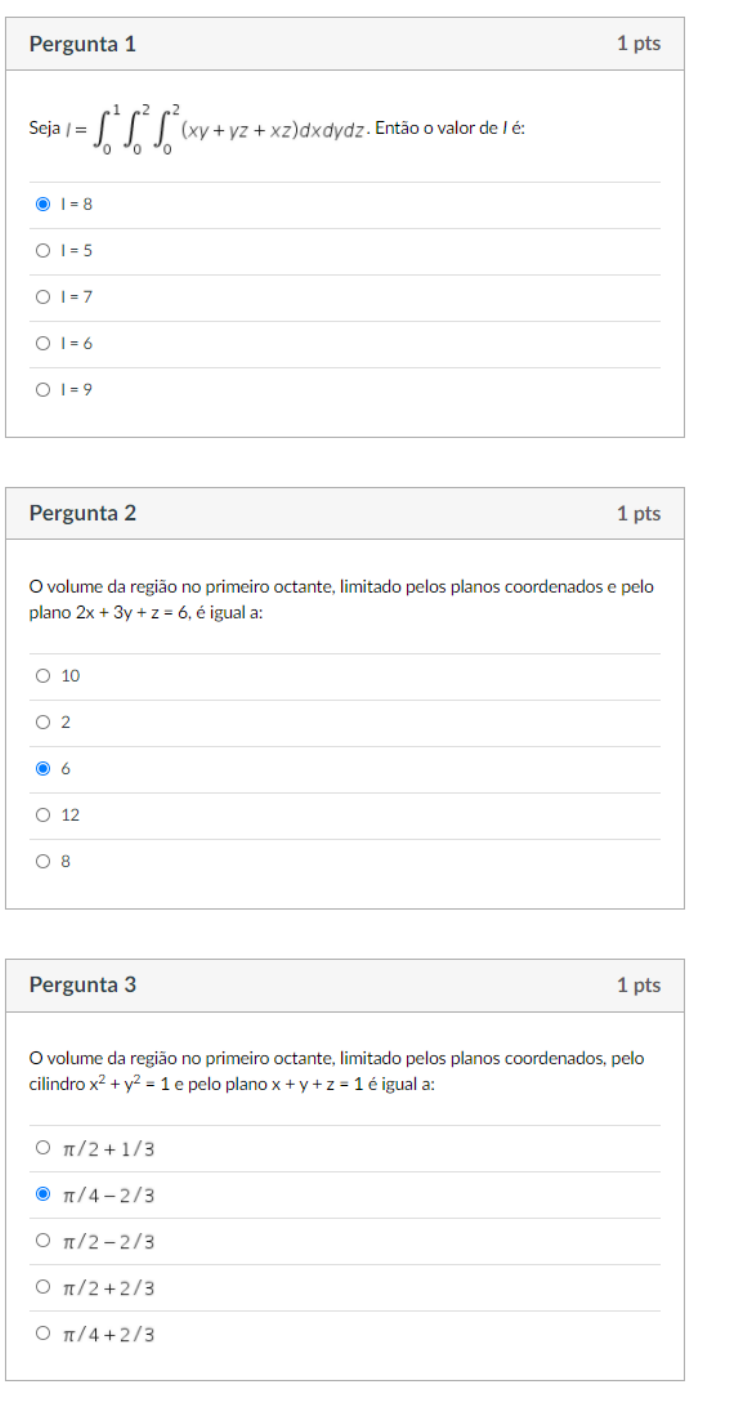Viewport: 729px width, 1402px height.
Task: Pick I = 6 as the answer
Action: click(x=42, y=343)
